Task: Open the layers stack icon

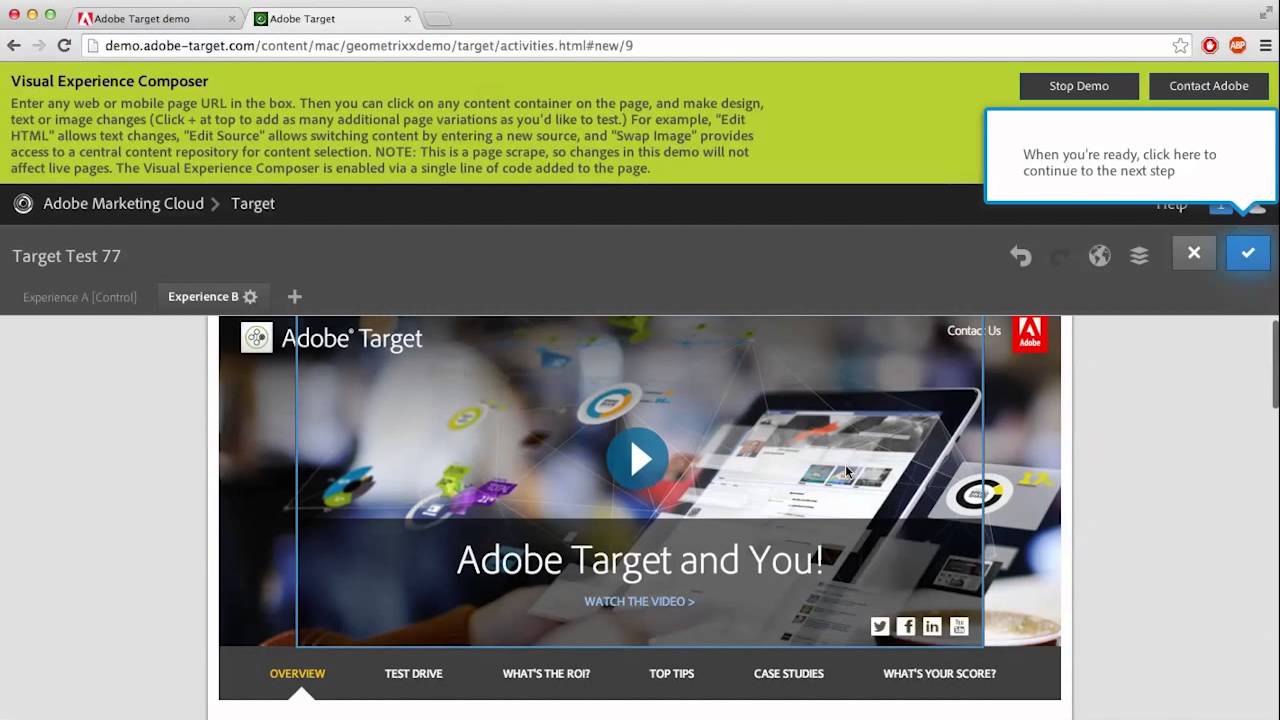Action: [x=1139, y=256]
